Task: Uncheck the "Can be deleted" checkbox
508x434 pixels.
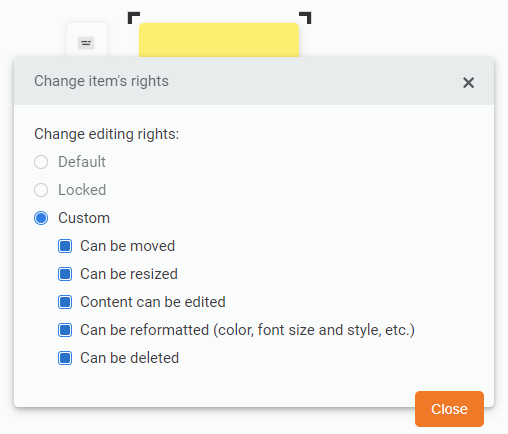Action: point(65,358)
